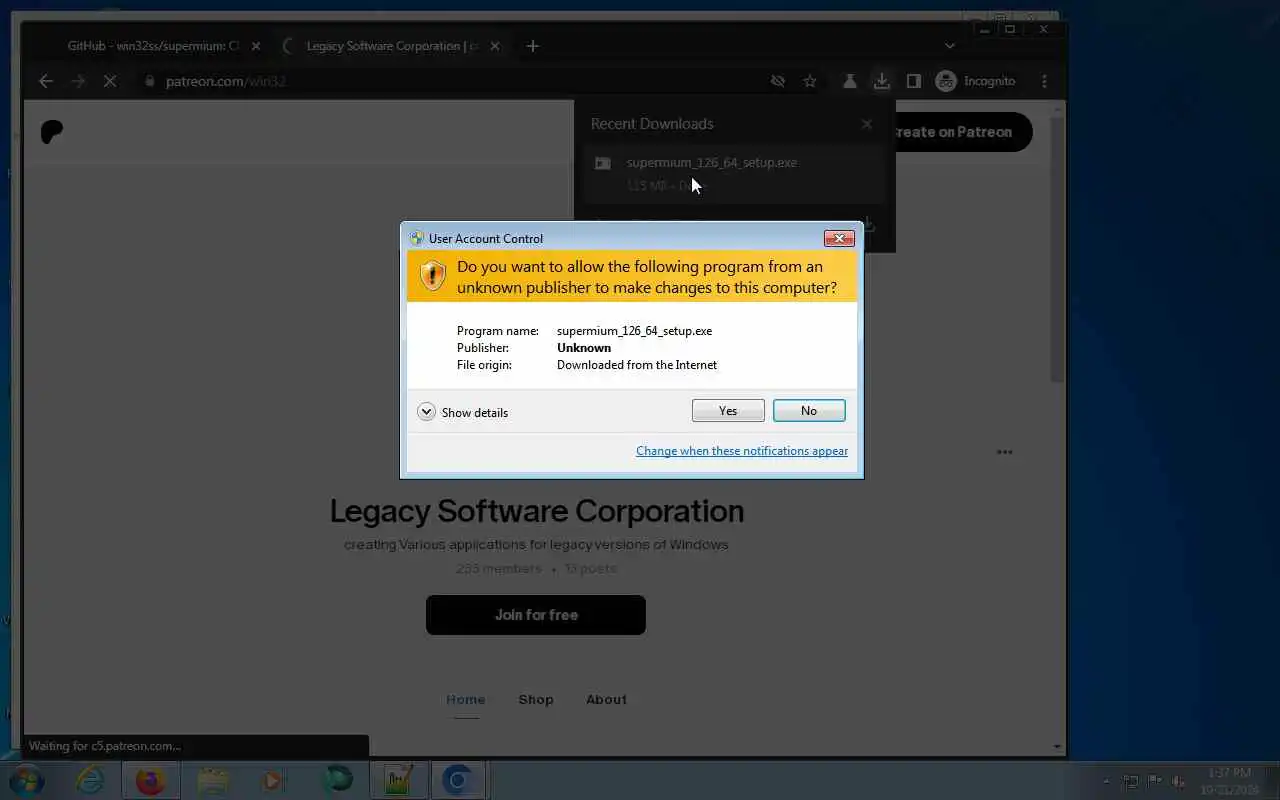
Task: Select the About tab on Patreon page
Action: coord(606,700)
